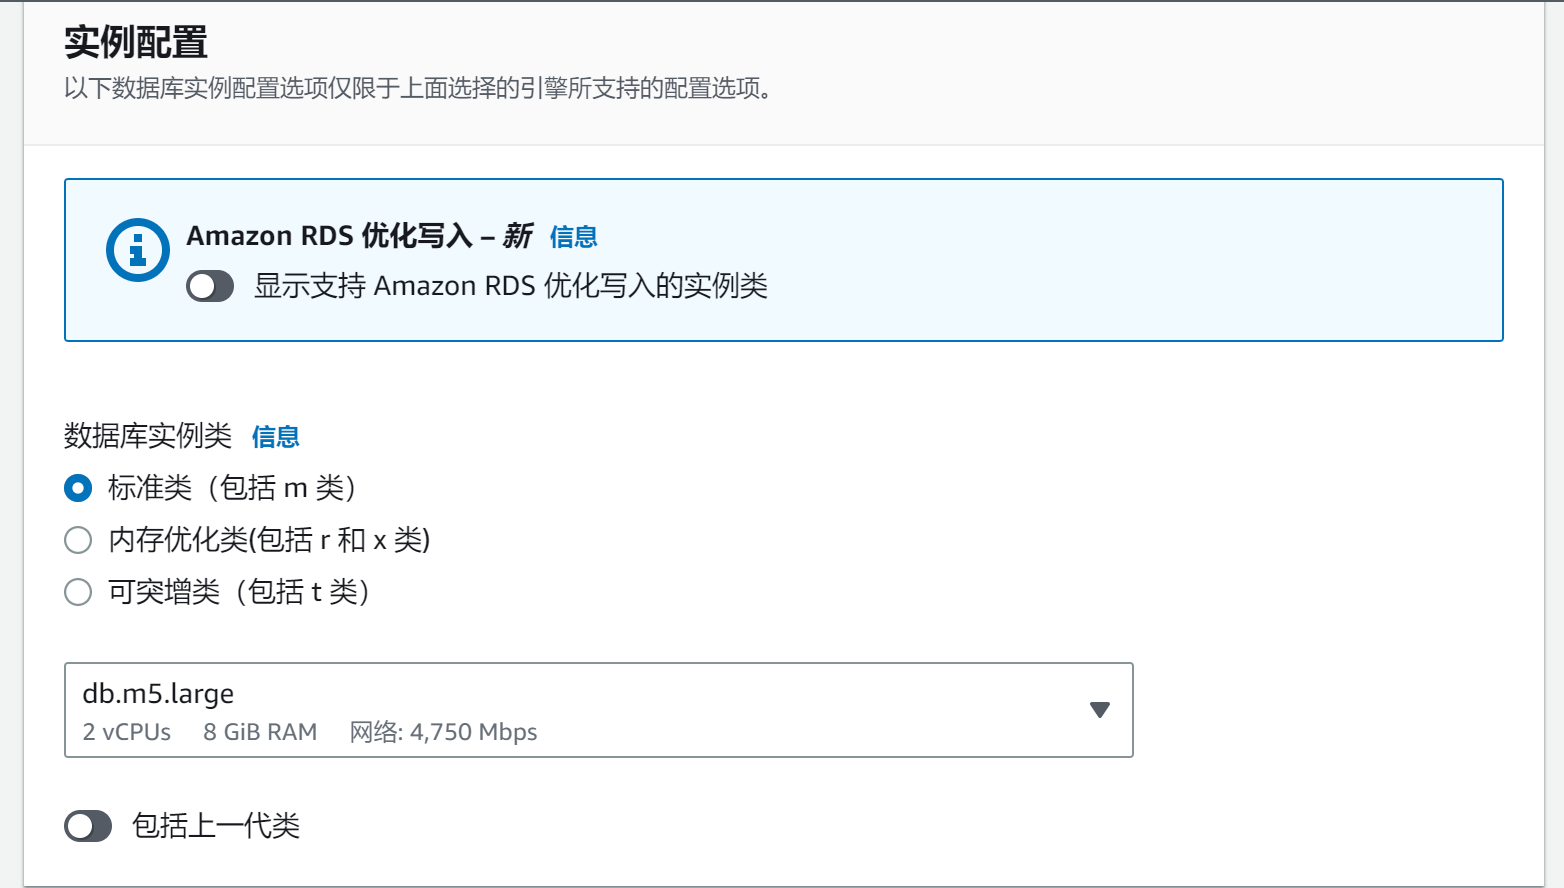The height and width of the screenshot is (888, 1564).
Task: Click the text label 可突增类(包括 t 类)
Action: (x=239, y=592)
